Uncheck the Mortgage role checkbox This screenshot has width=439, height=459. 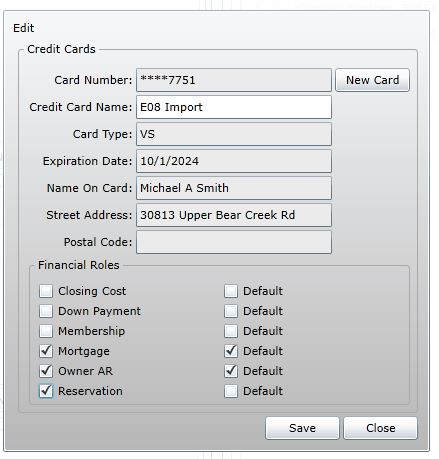coord(46,351)
